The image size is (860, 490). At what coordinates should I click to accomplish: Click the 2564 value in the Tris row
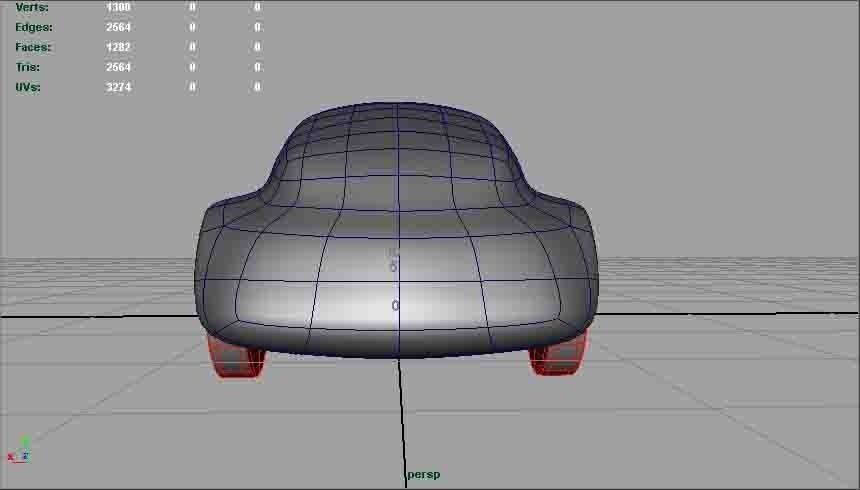pyautogui.click(x=118, y=67)
